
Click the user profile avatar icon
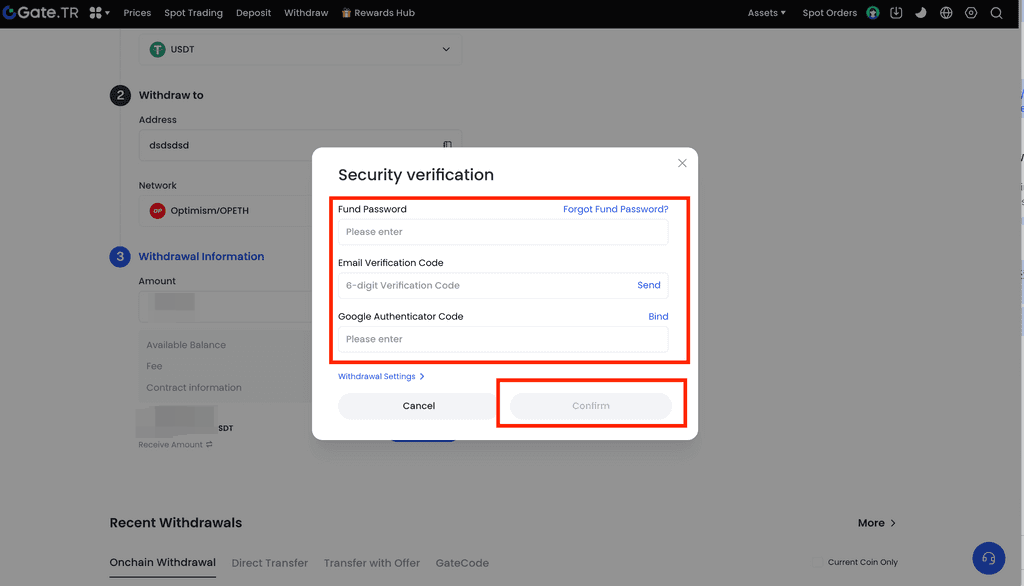point(873,13)
